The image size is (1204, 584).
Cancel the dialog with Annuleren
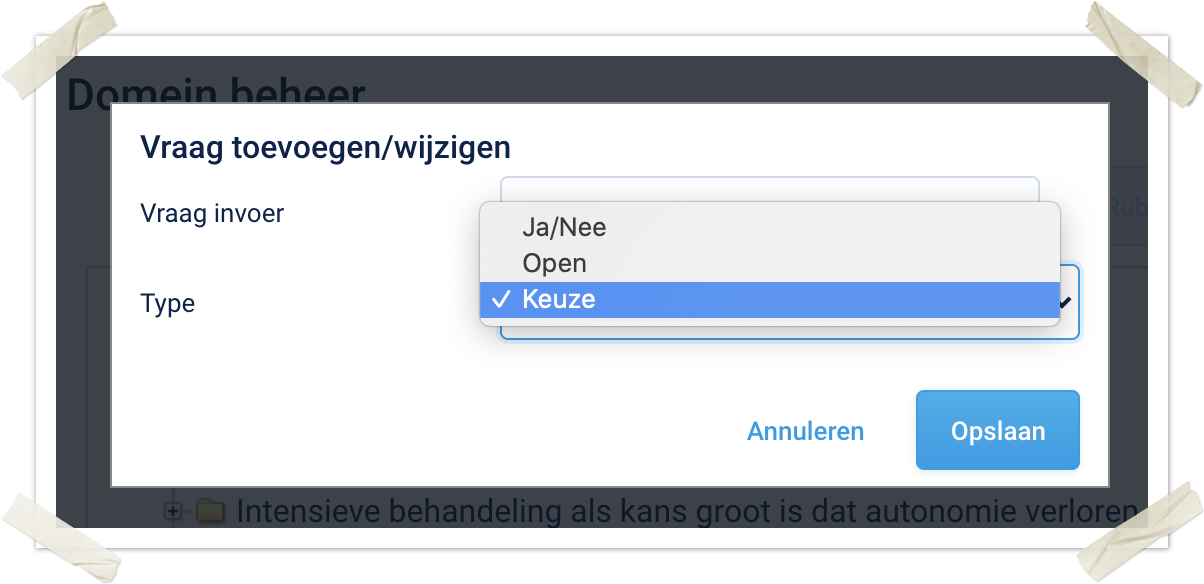click(805, 431)
